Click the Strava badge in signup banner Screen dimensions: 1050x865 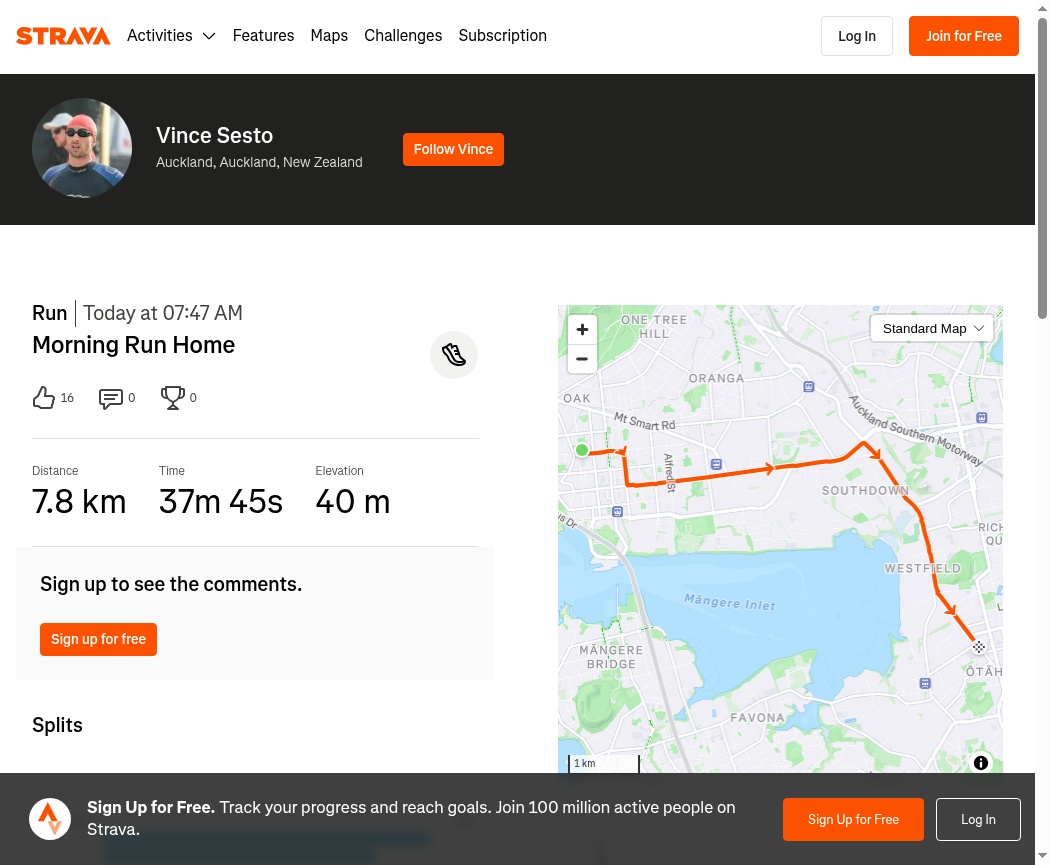pyautogui.click(x=50, y=819)
